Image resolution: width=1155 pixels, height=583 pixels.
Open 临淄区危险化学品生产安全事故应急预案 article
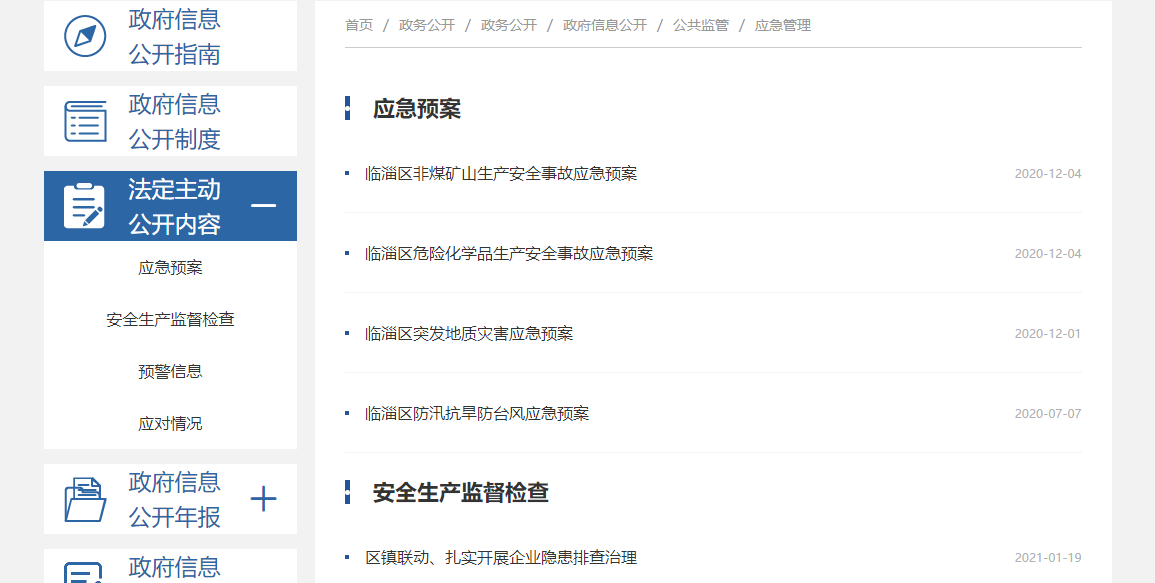[x=509, y=254]
